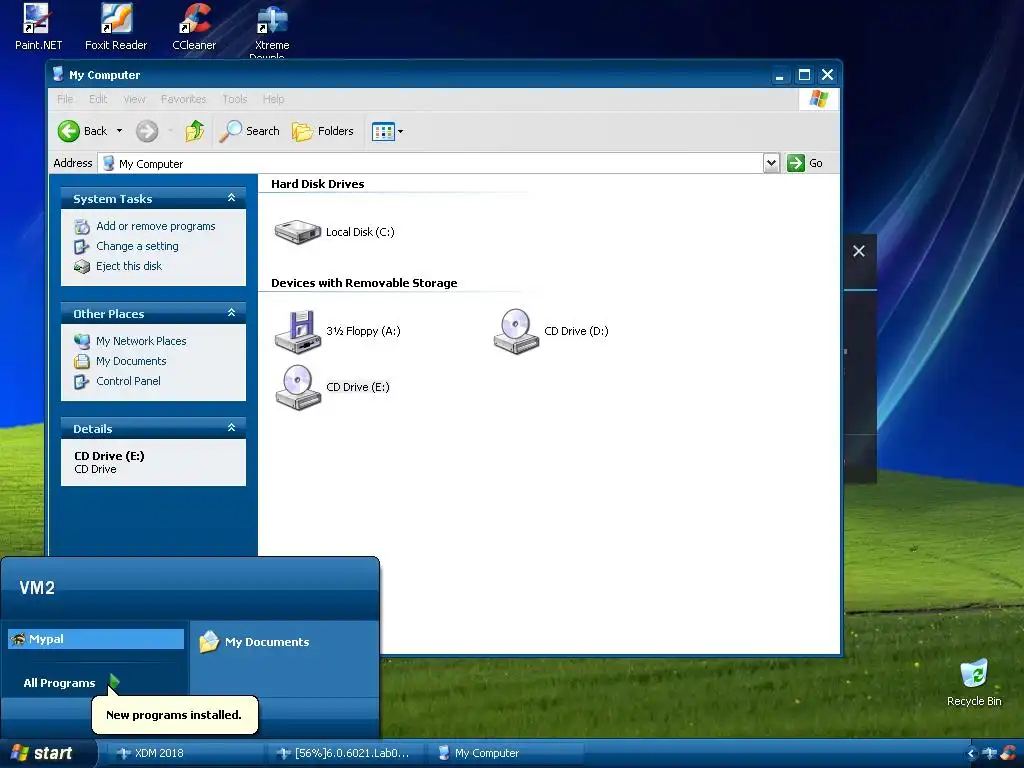Go up one folder level

click(194, 131)
